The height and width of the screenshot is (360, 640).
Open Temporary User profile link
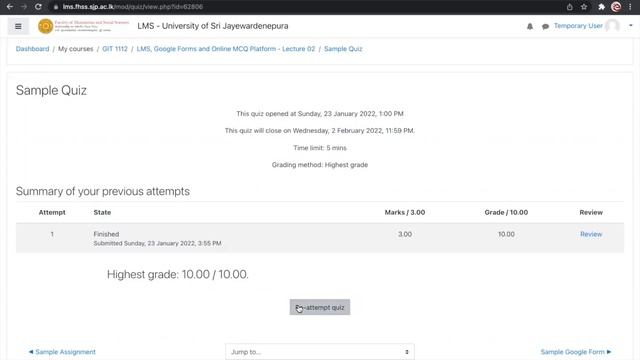(578, 26)
